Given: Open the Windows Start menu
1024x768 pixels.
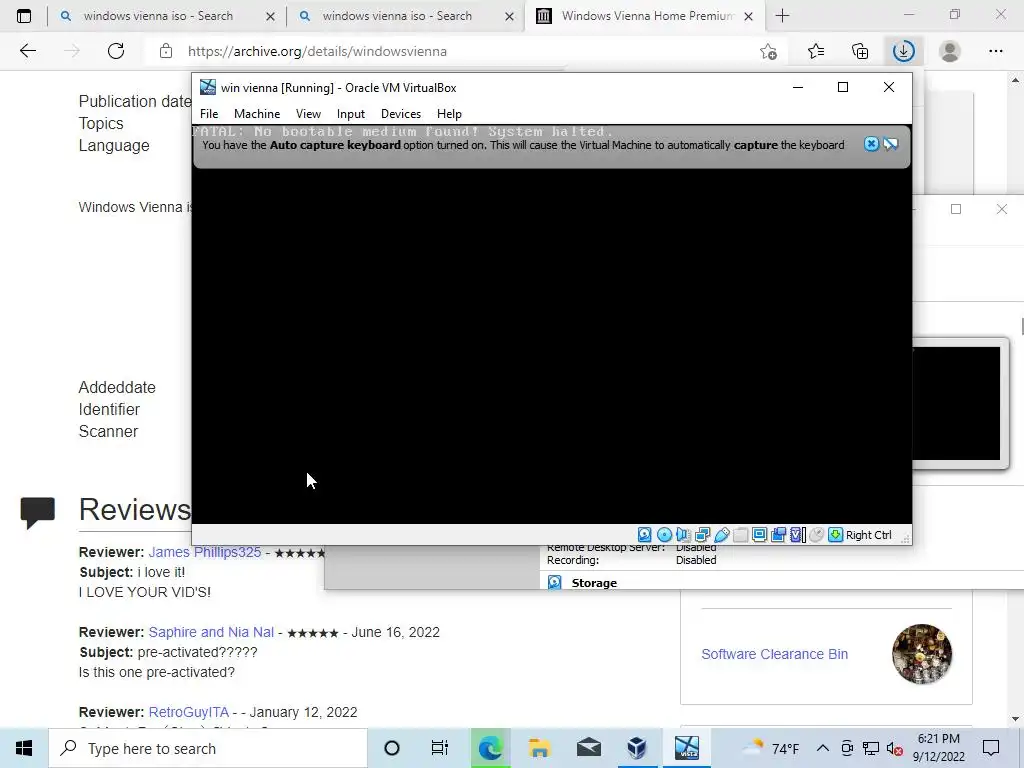Looking at the screenshot, I should click(x=24, y=748).
